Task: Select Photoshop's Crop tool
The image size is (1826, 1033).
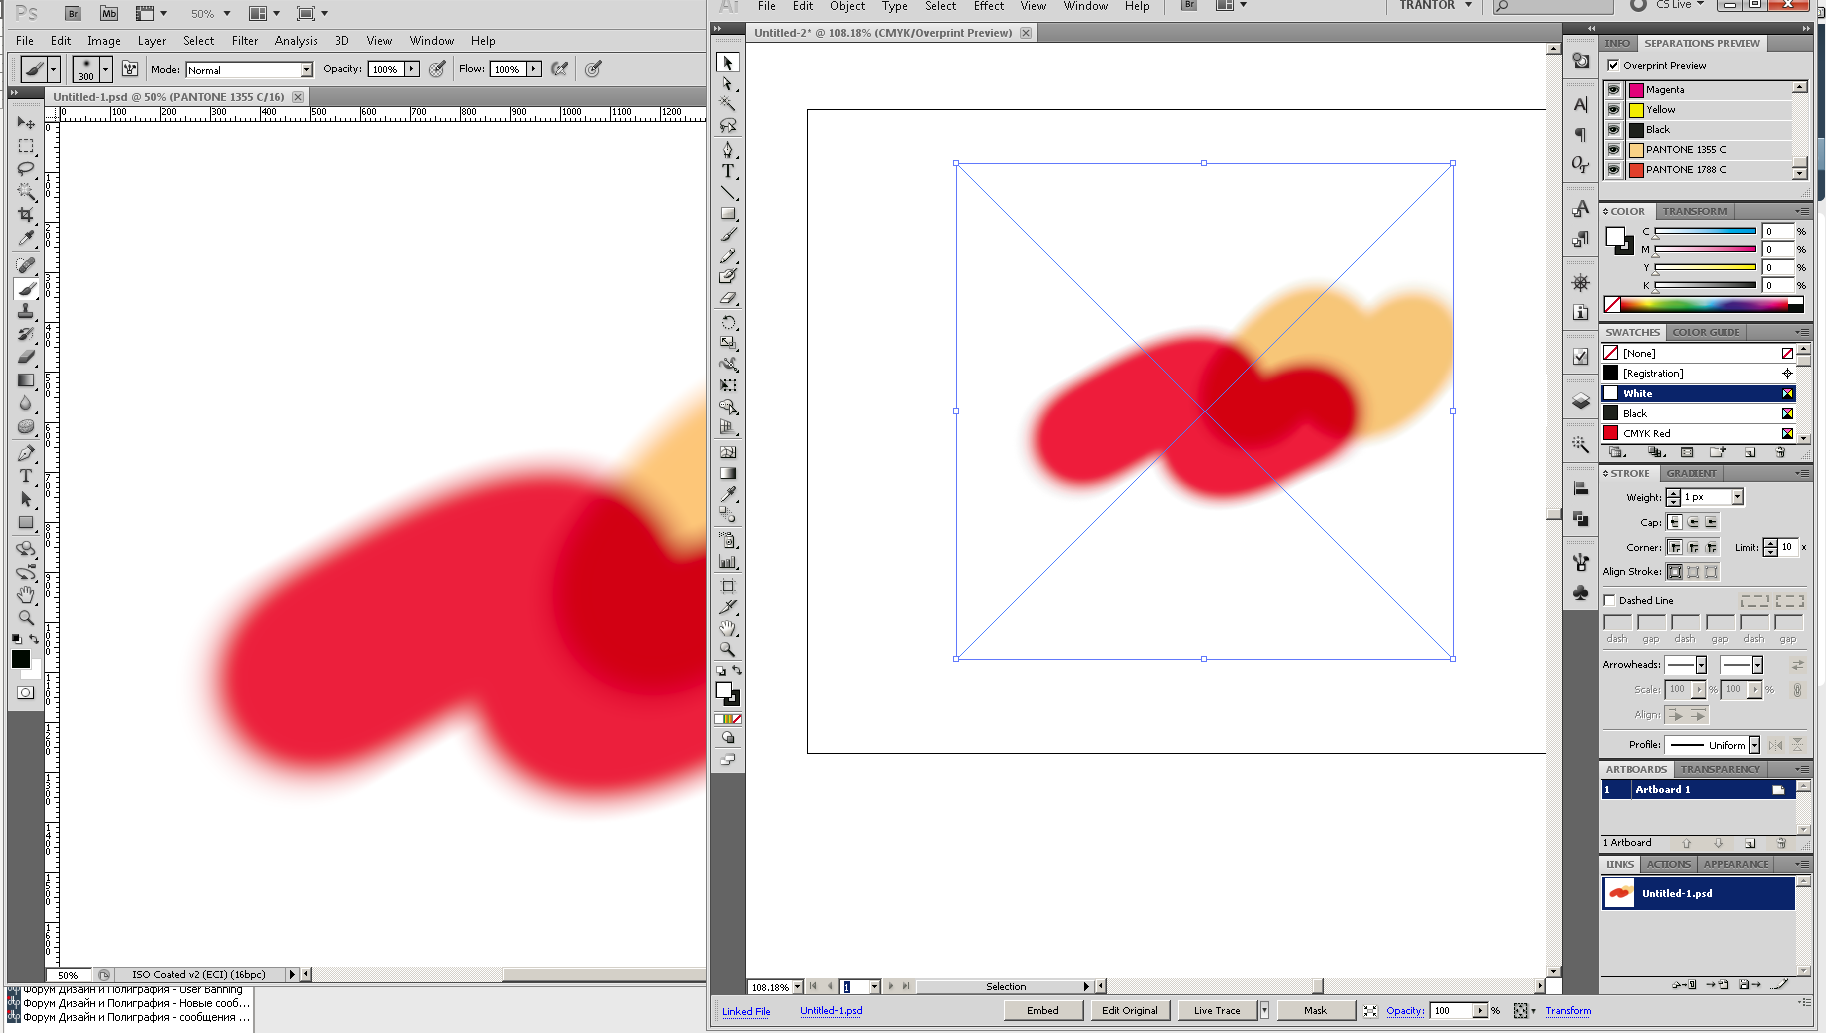Action: tap(26, 214)
